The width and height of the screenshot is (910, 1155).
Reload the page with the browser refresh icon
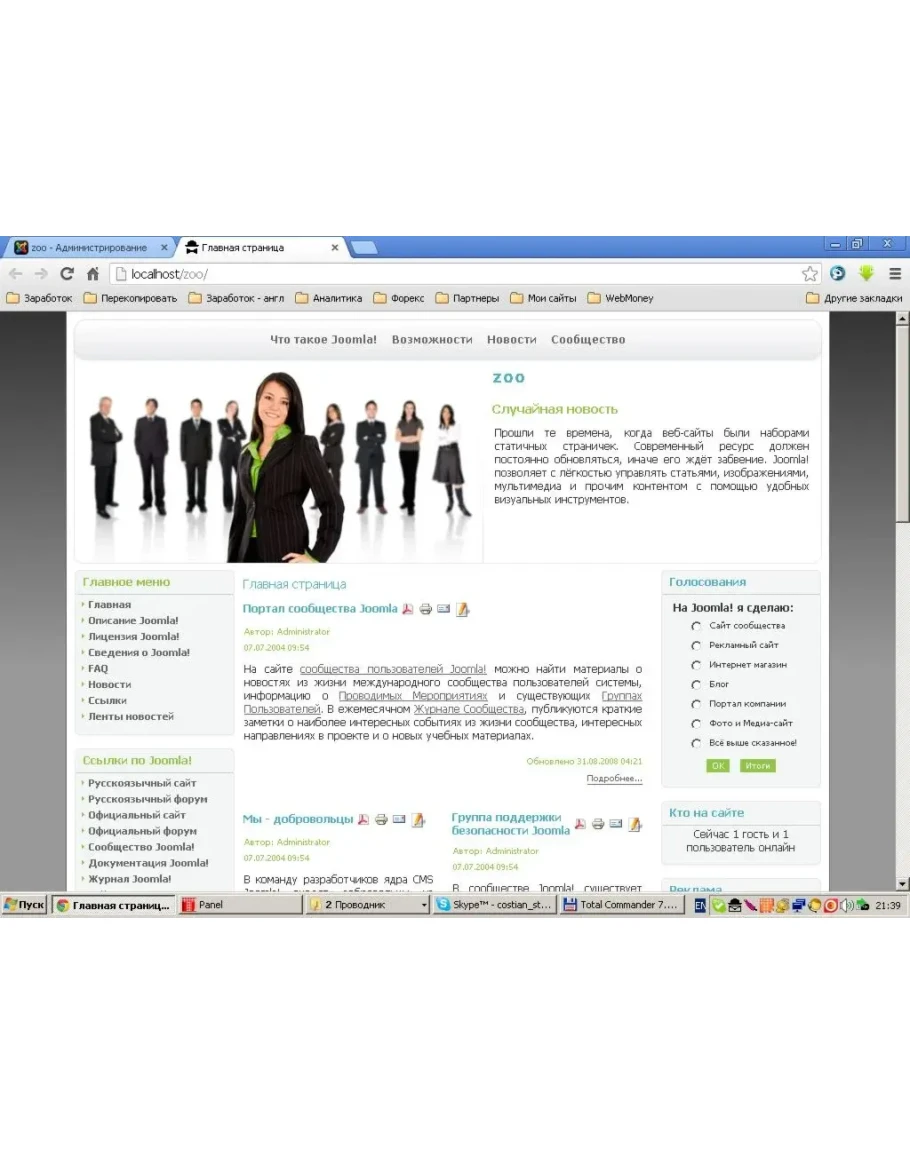coord(67,274)
